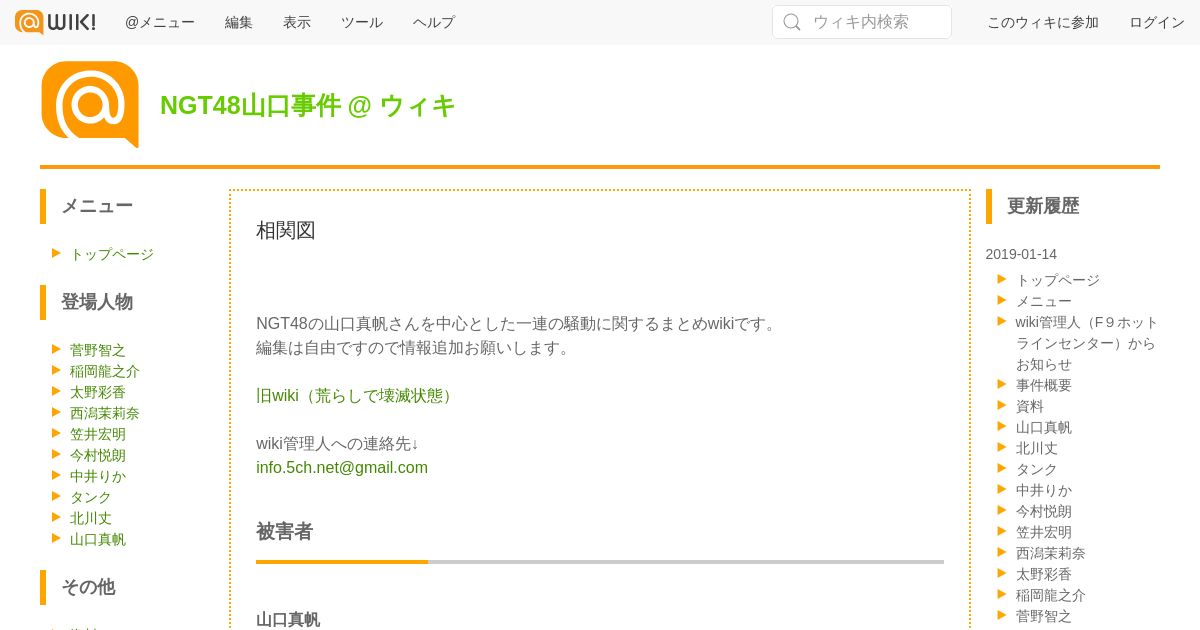Click the その他 sidebar heading
The height and width of the screenshot is (630, 1200).
click(88, 587)
